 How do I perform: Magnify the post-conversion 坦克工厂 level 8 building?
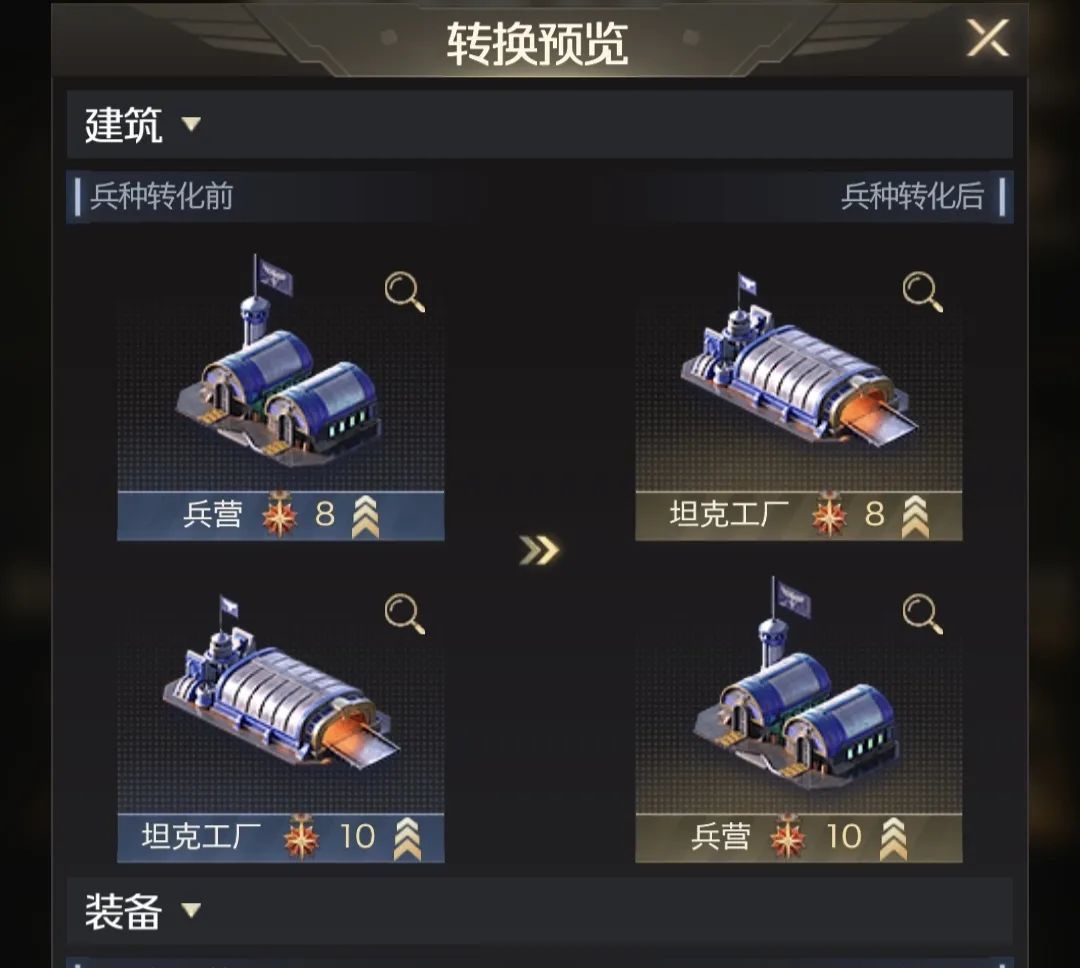pyautogui.click(x=922, y=292)
